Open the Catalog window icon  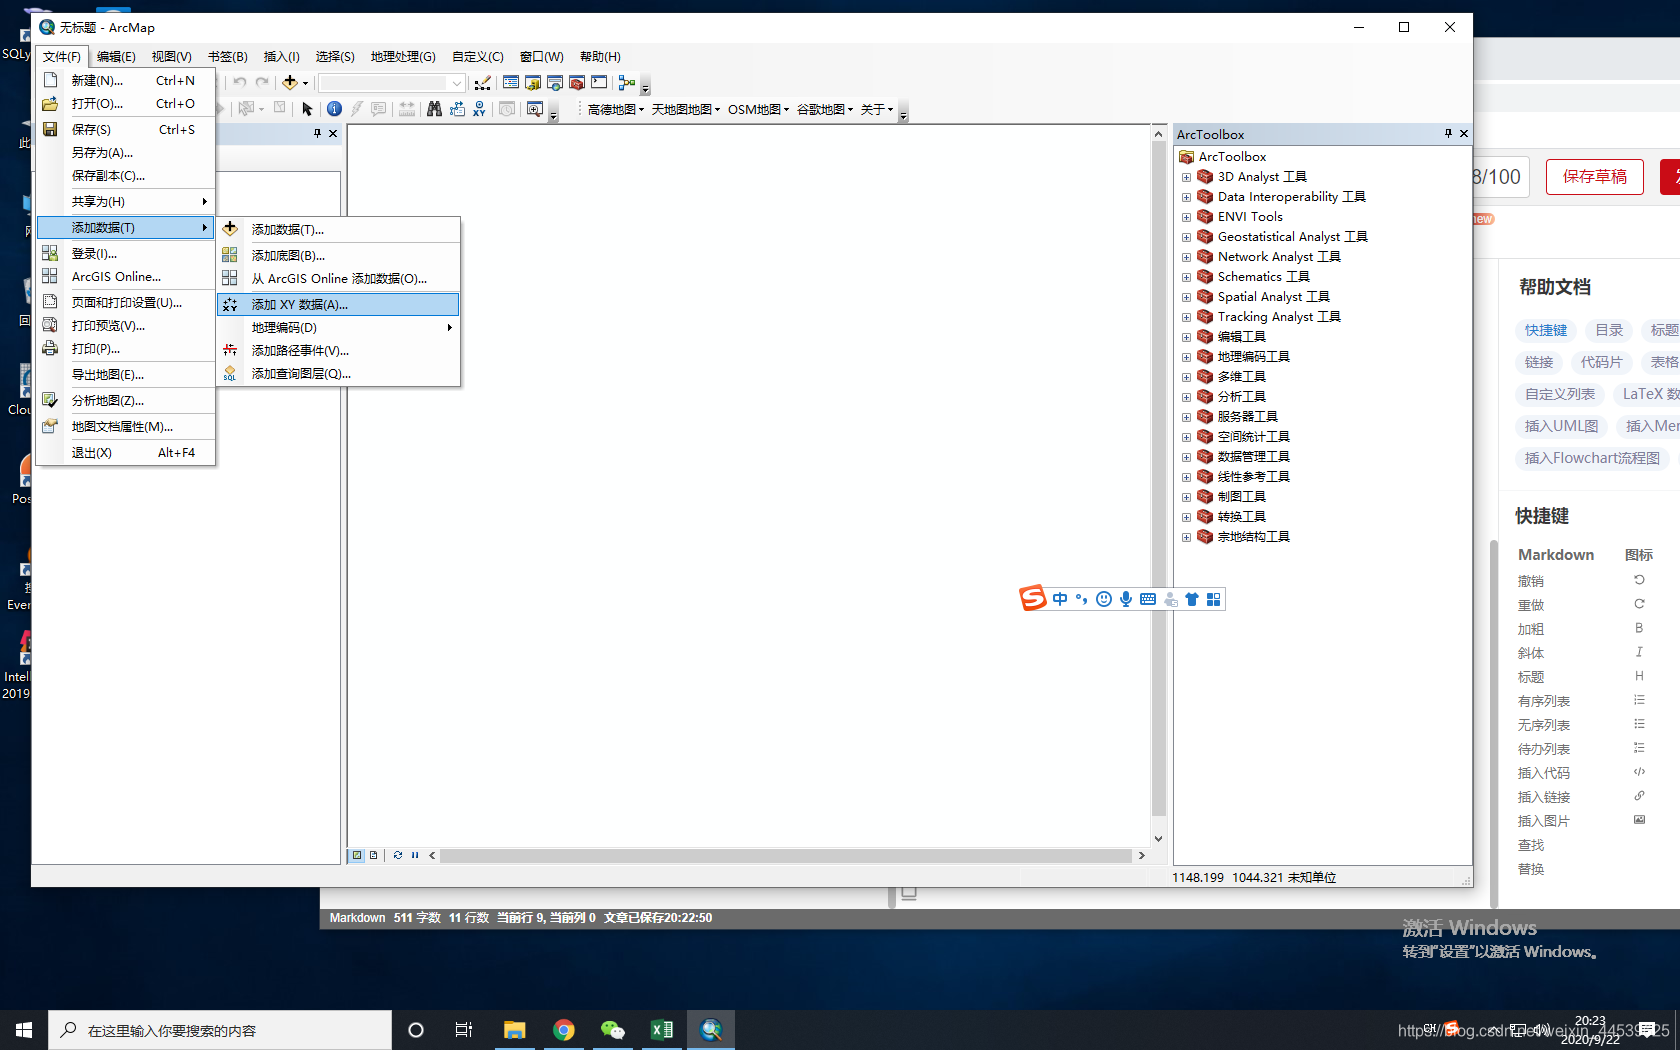tap(533, 82)
